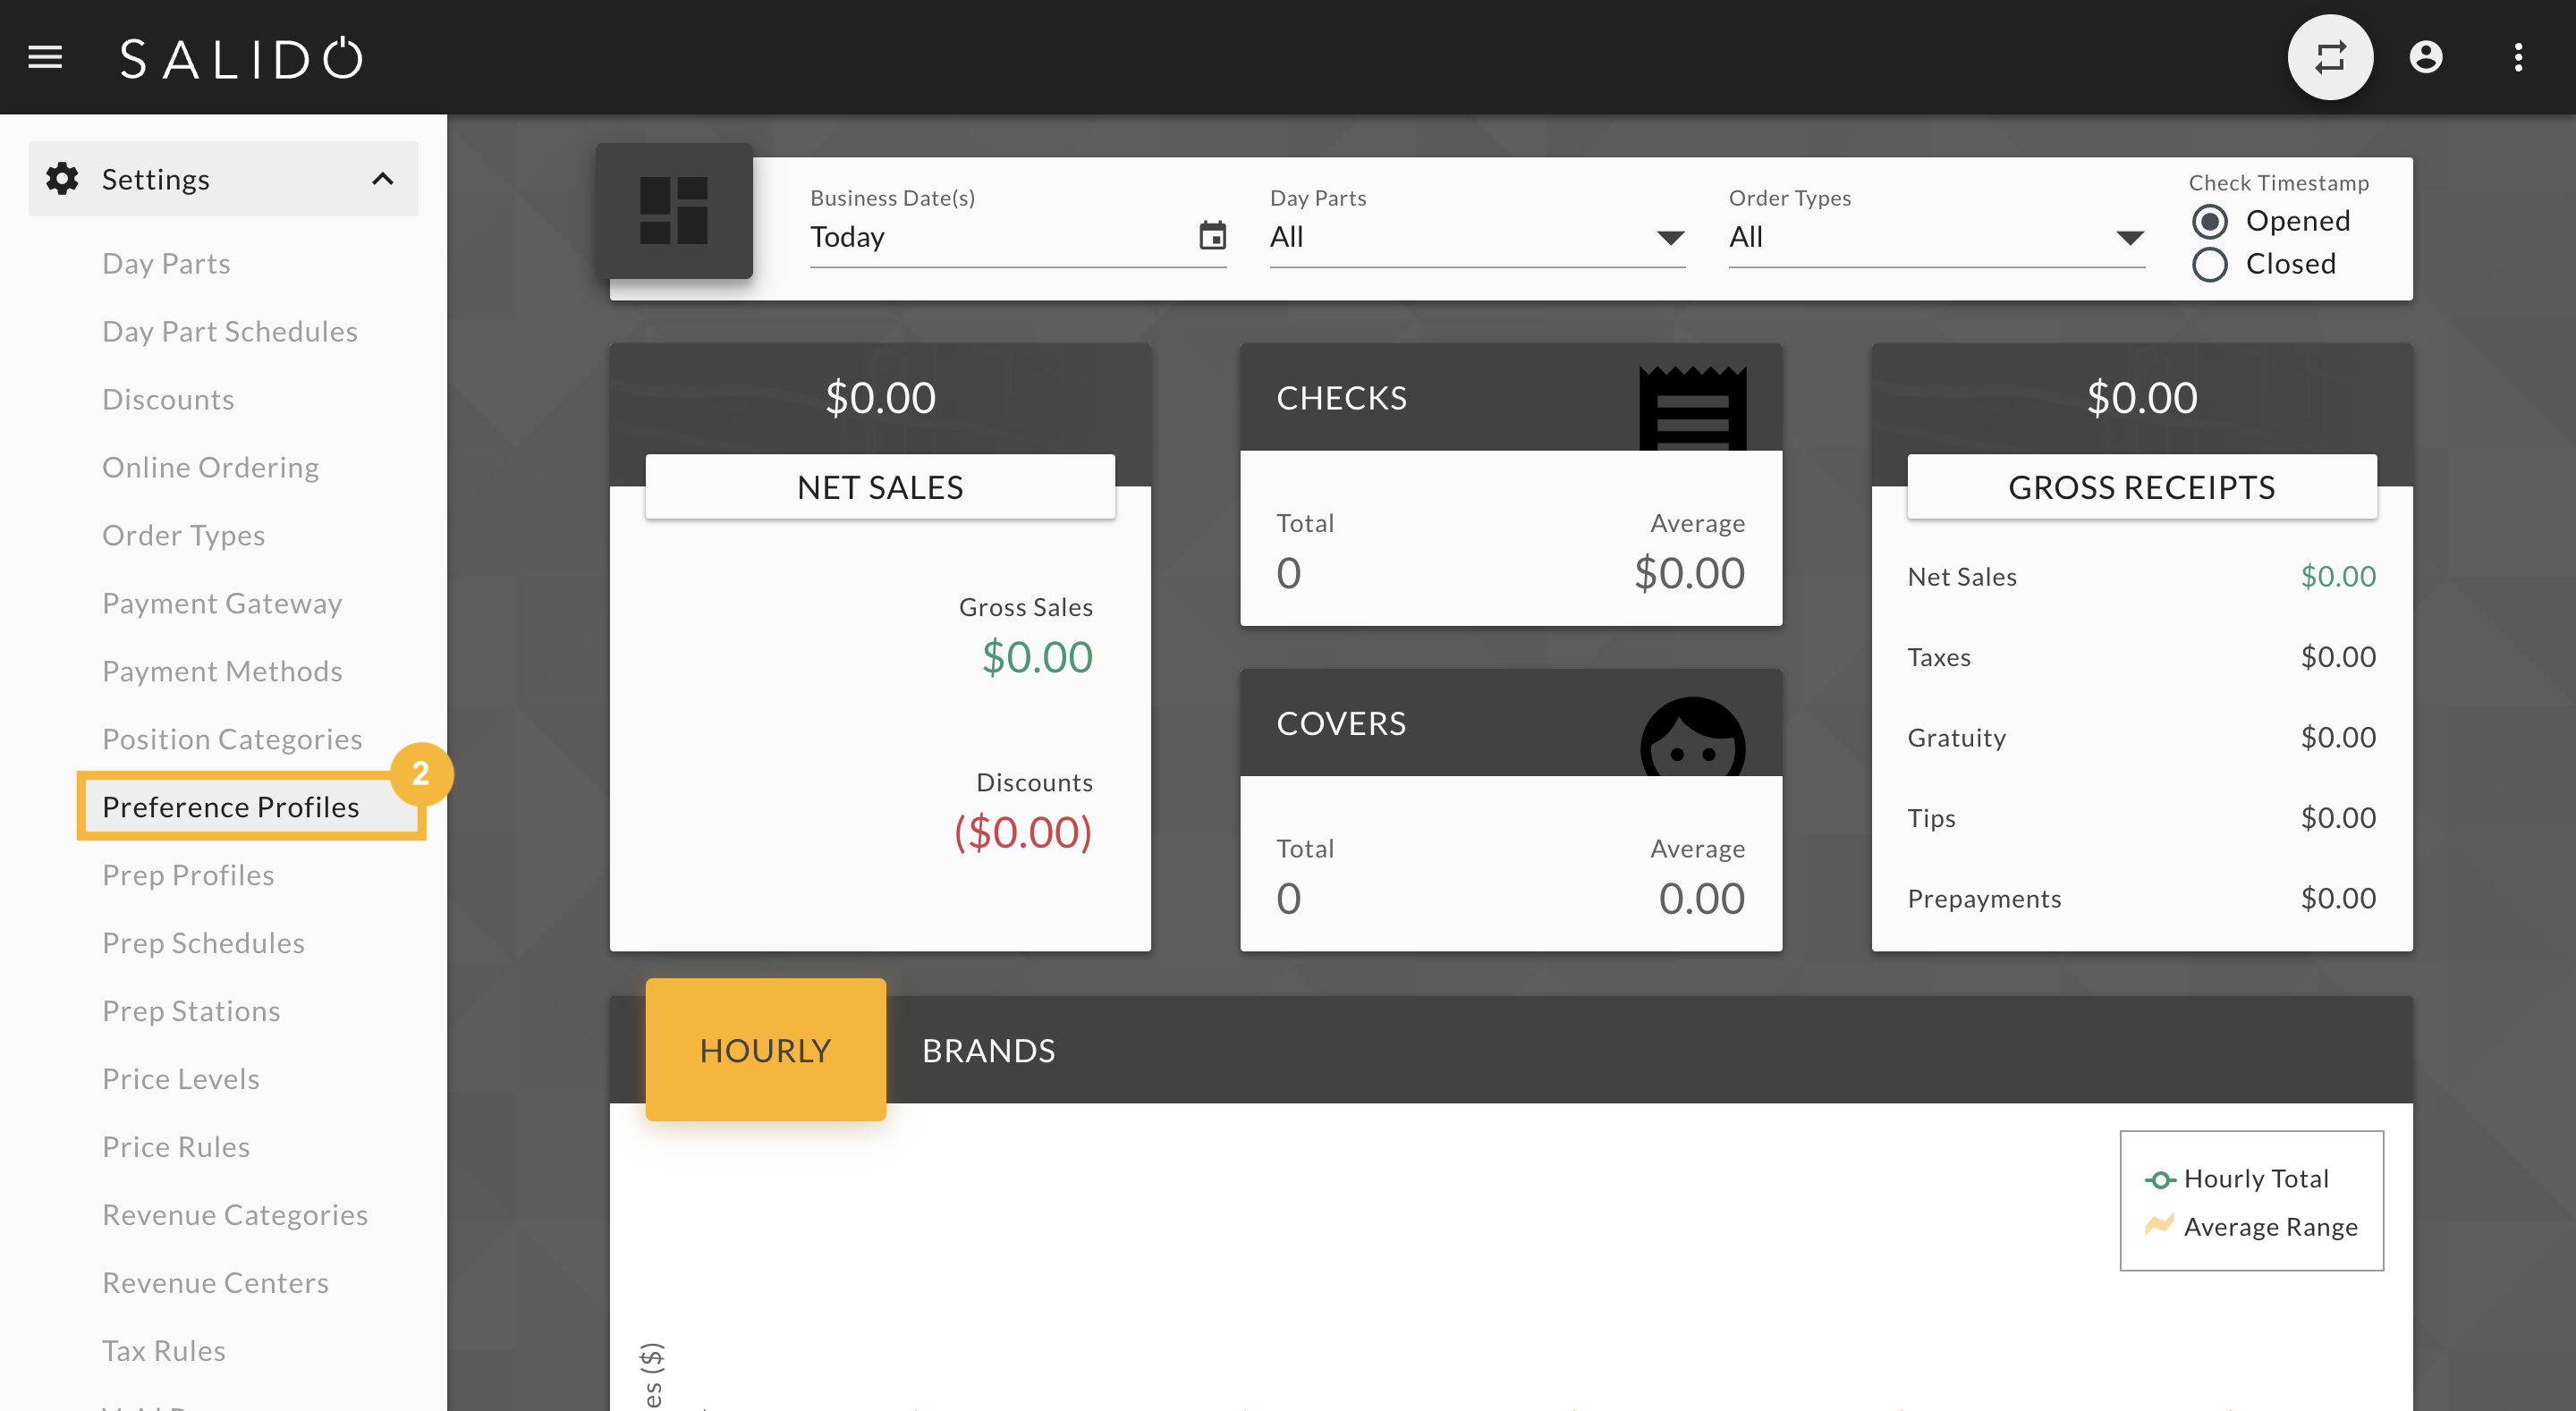Open Position Categories settings
Image resolution: width=2576 pixels, height=1411 pixels.
[x=232, y=739]
